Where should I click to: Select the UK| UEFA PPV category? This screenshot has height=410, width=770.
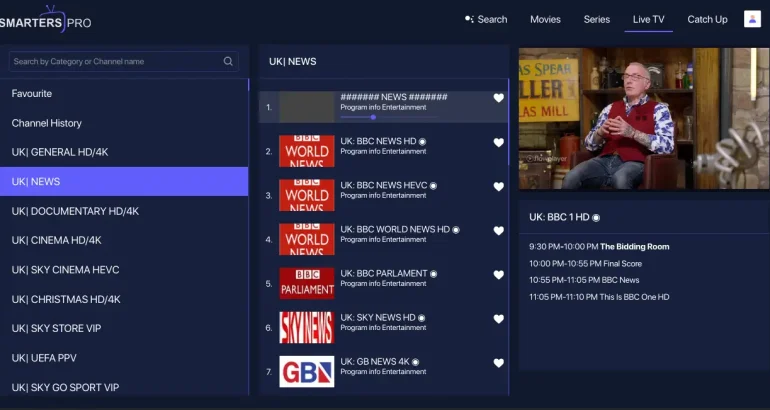124,358
